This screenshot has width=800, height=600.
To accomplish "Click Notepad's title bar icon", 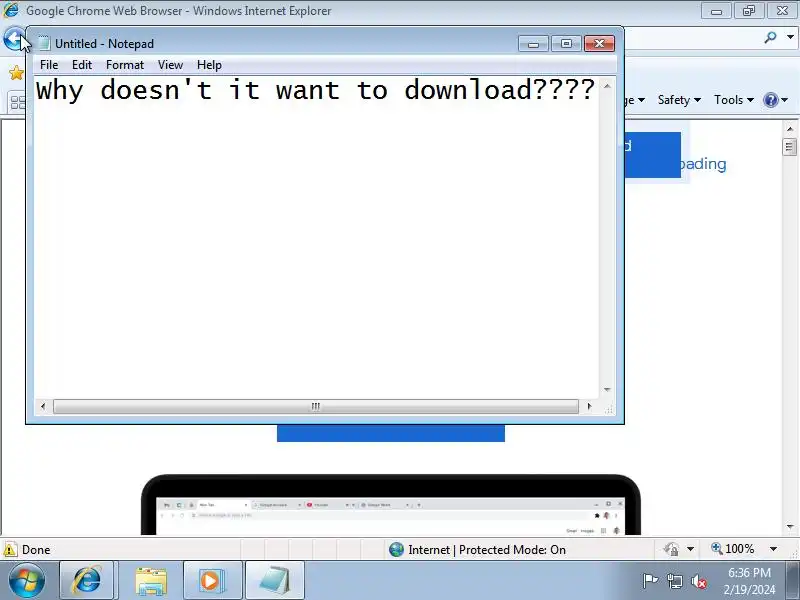I will coord(44,43).
